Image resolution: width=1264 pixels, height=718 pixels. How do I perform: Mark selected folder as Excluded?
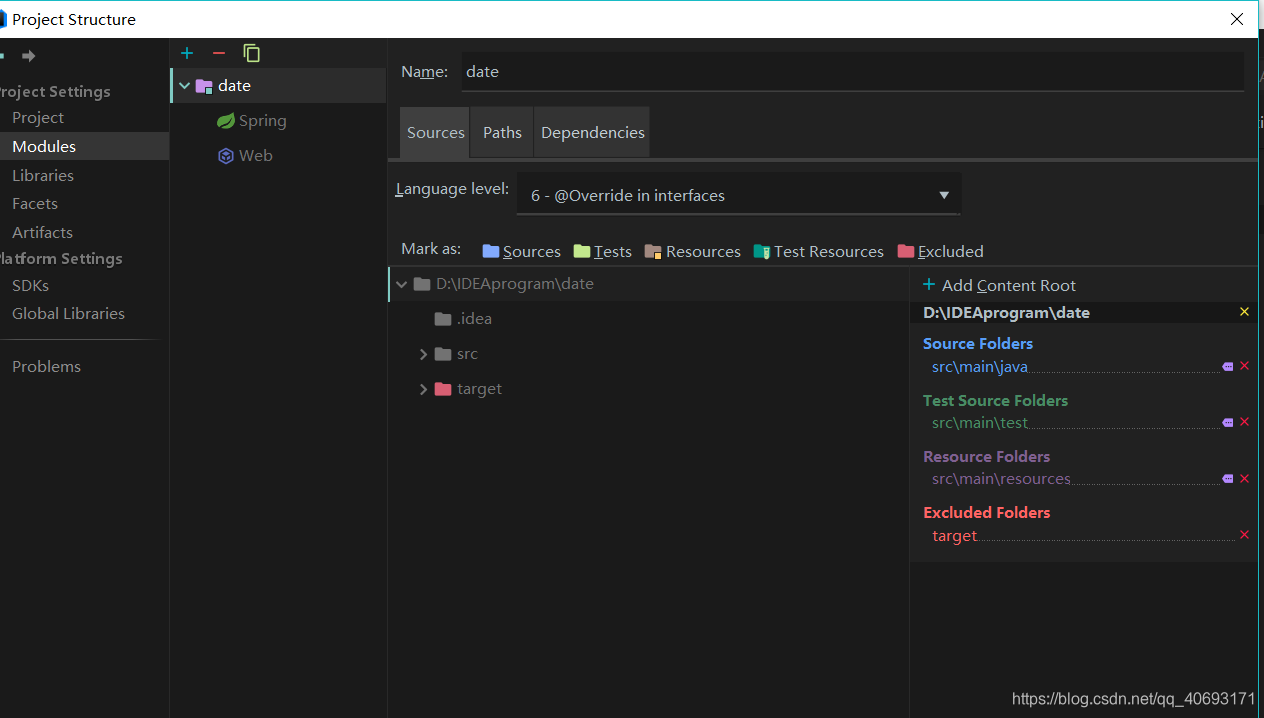tap(940, 251)
